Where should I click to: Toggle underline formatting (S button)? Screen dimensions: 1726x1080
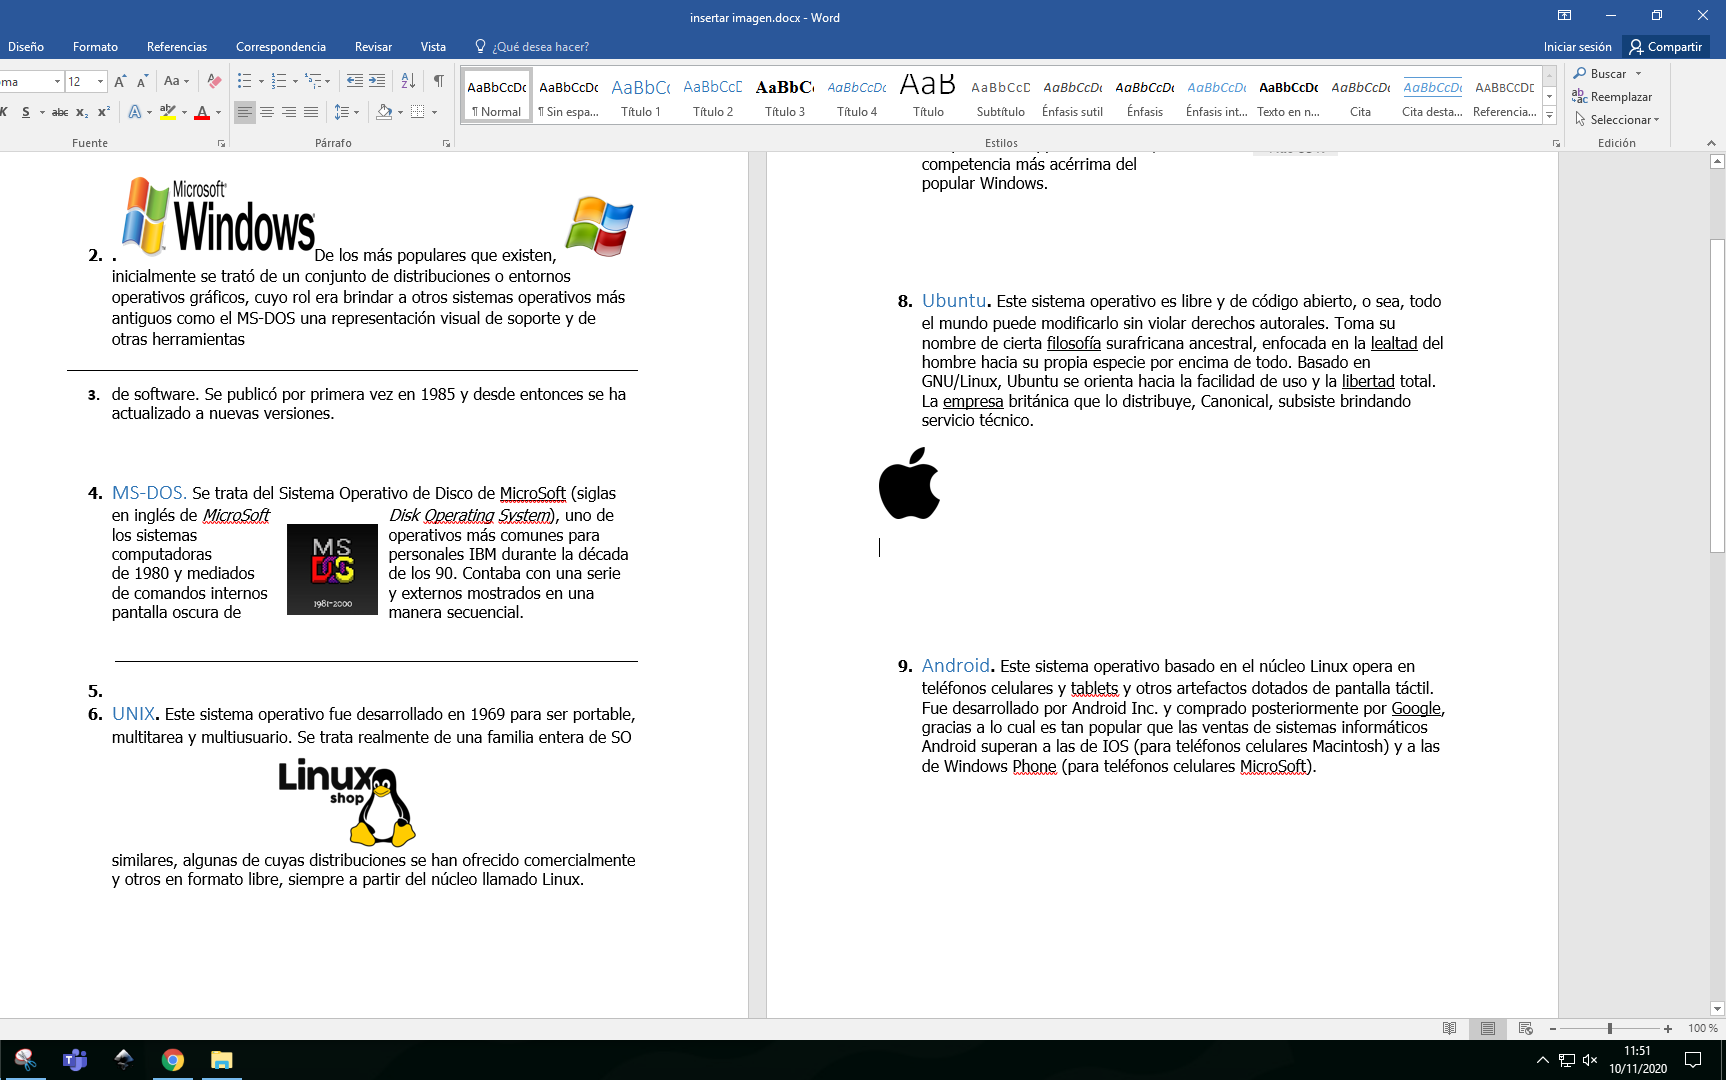coord(26,112)
